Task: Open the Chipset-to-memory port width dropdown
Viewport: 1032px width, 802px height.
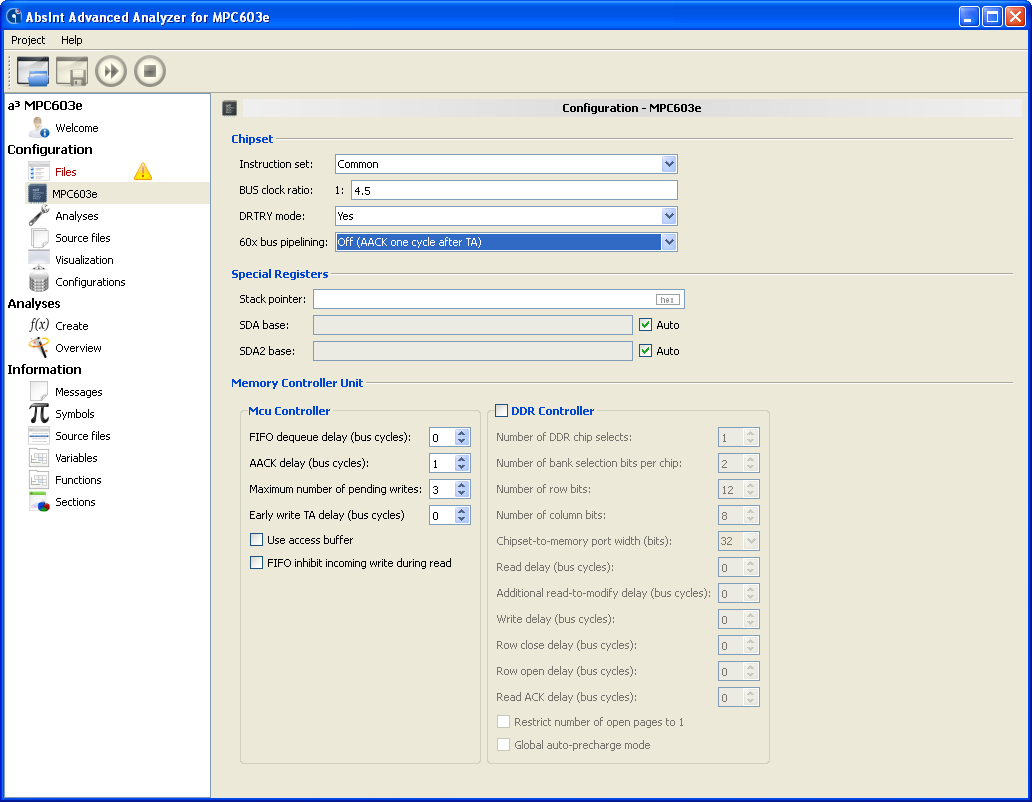Action: (x=751, y=541)
